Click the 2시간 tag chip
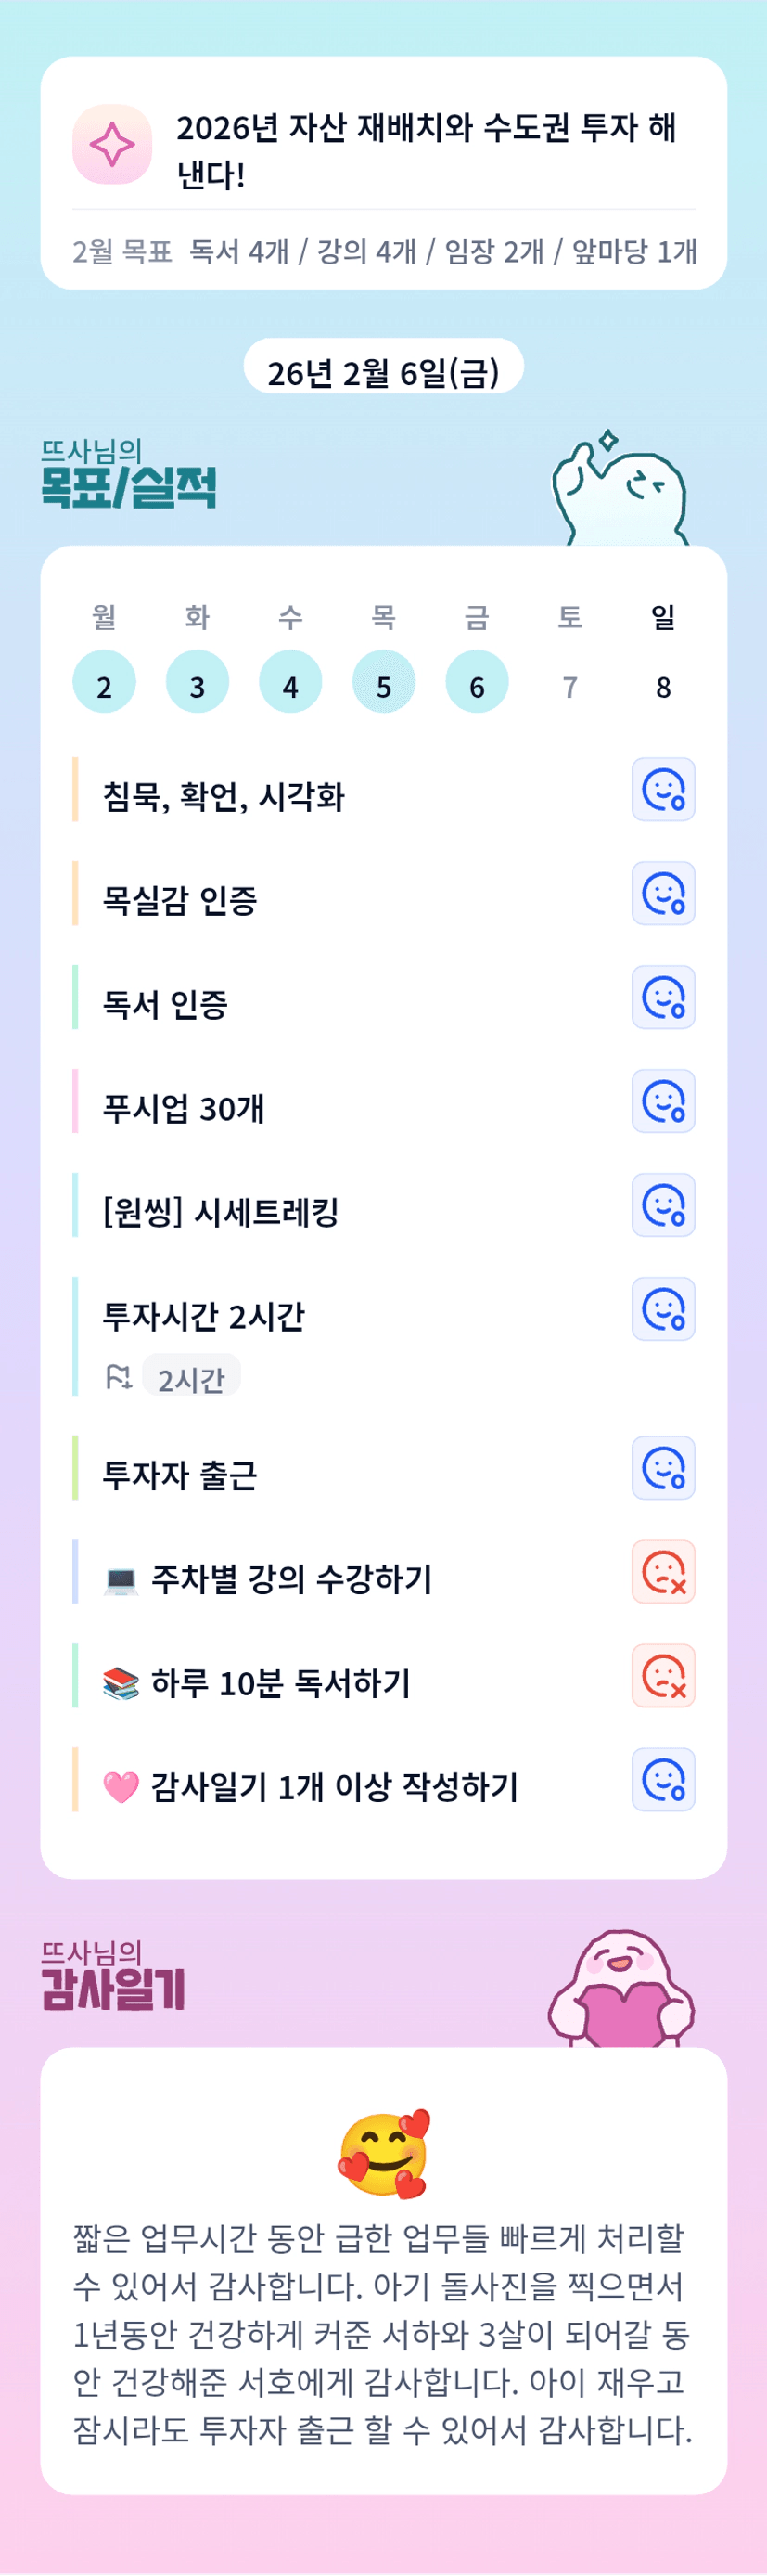767x2576 pixels. (191, 1379)
